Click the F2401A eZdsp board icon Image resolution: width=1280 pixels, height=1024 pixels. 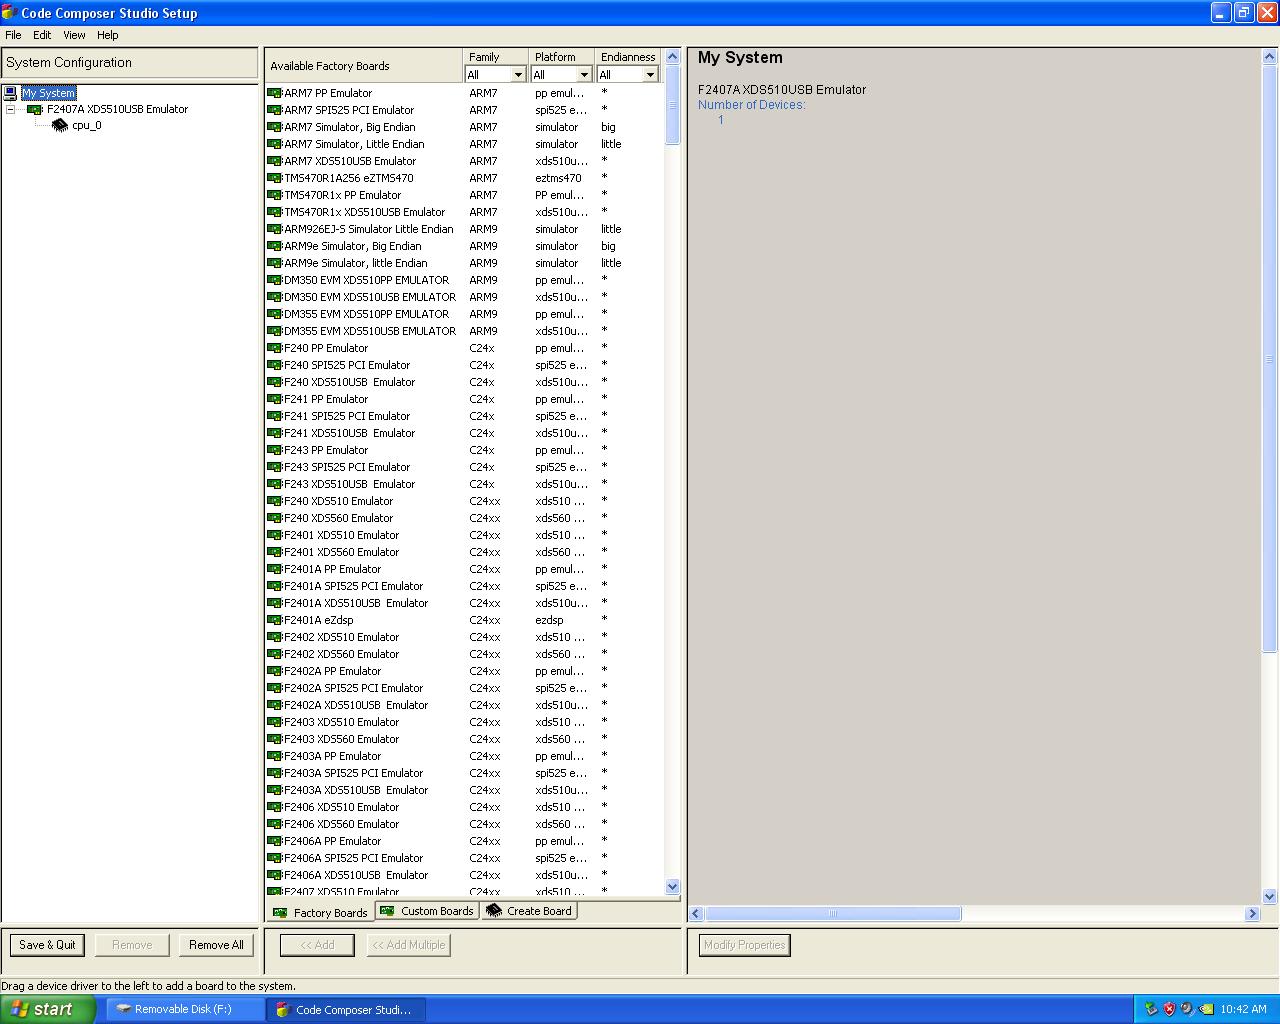(x=275, y=620)
